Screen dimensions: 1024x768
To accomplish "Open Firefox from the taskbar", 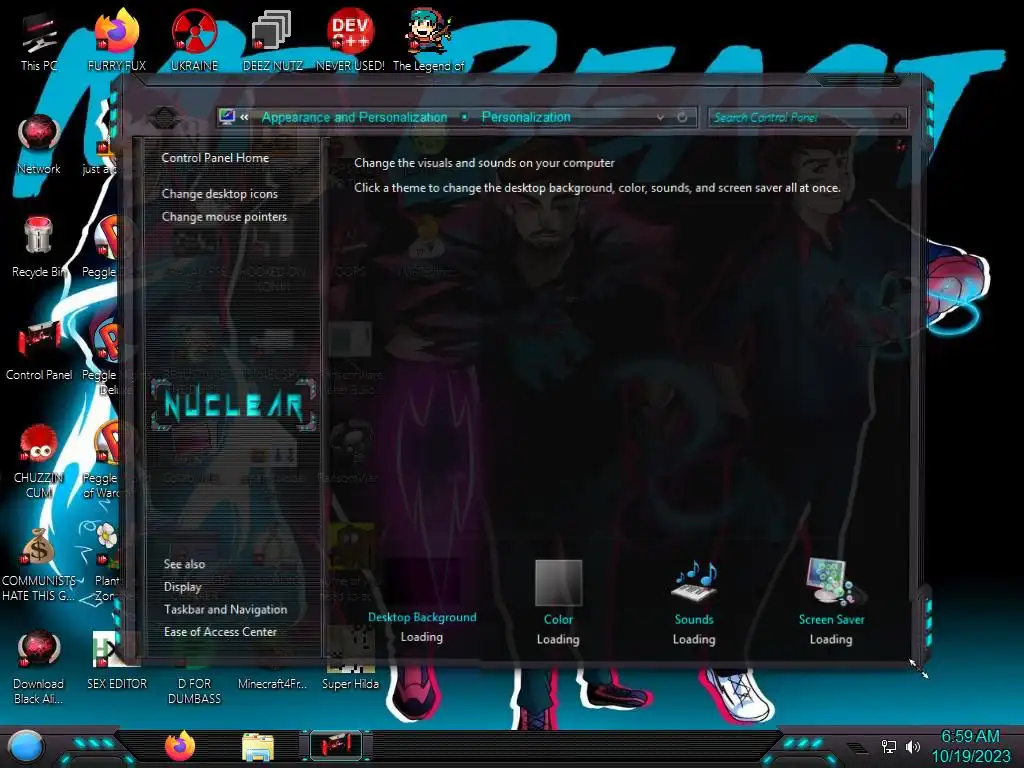I will (180, 746).
